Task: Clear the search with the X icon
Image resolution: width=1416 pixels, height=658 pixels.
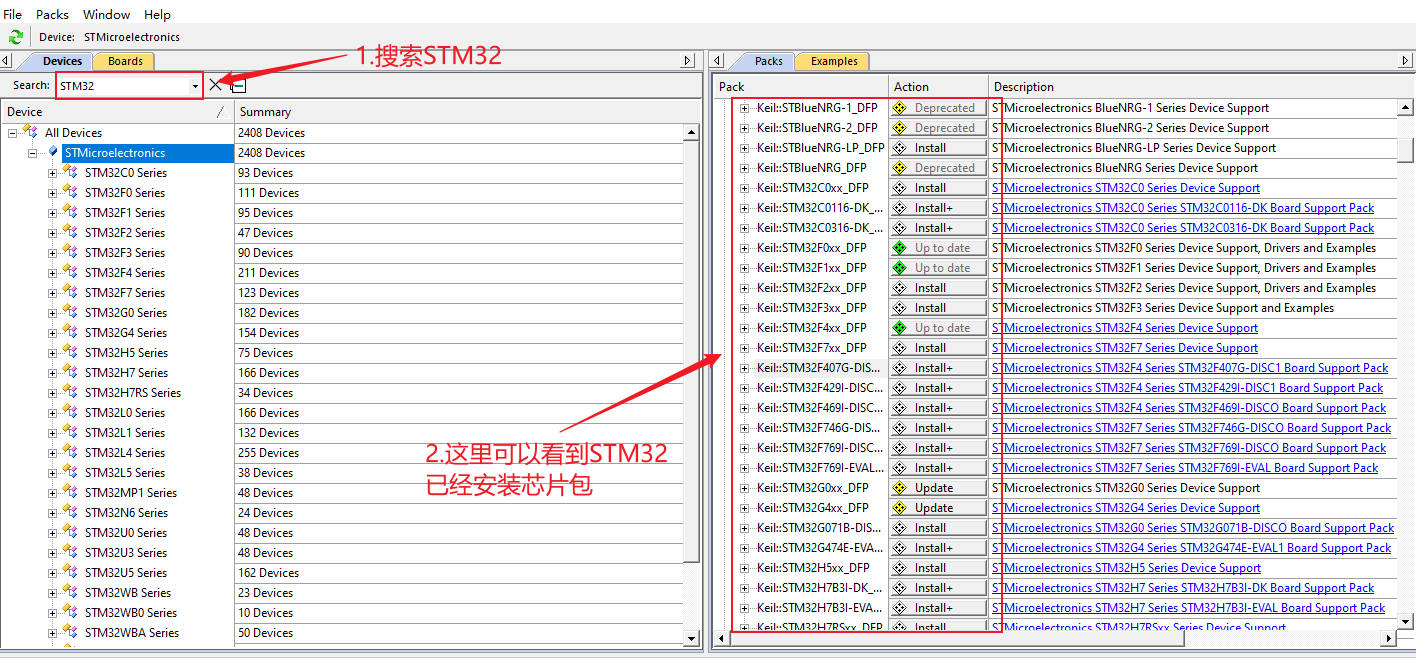Action: (216, 85)
